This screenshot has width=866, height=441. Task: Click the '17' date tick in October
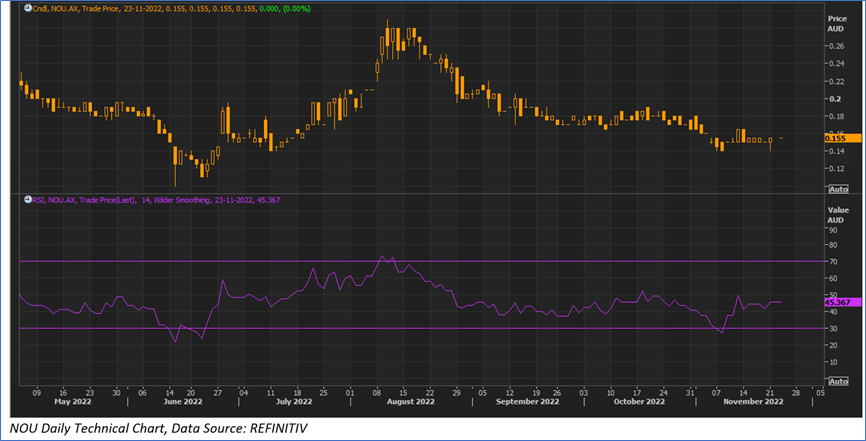637,393
